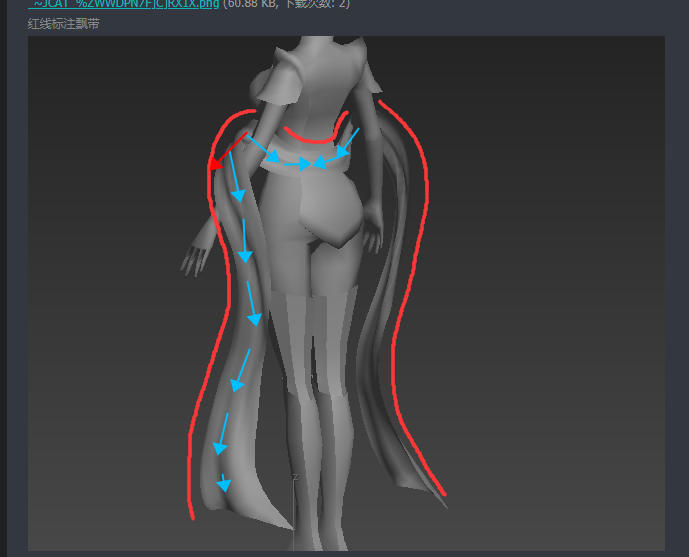The image size is (689, 557).
Task: Open the 3D character model image
Action: [346, 293]
